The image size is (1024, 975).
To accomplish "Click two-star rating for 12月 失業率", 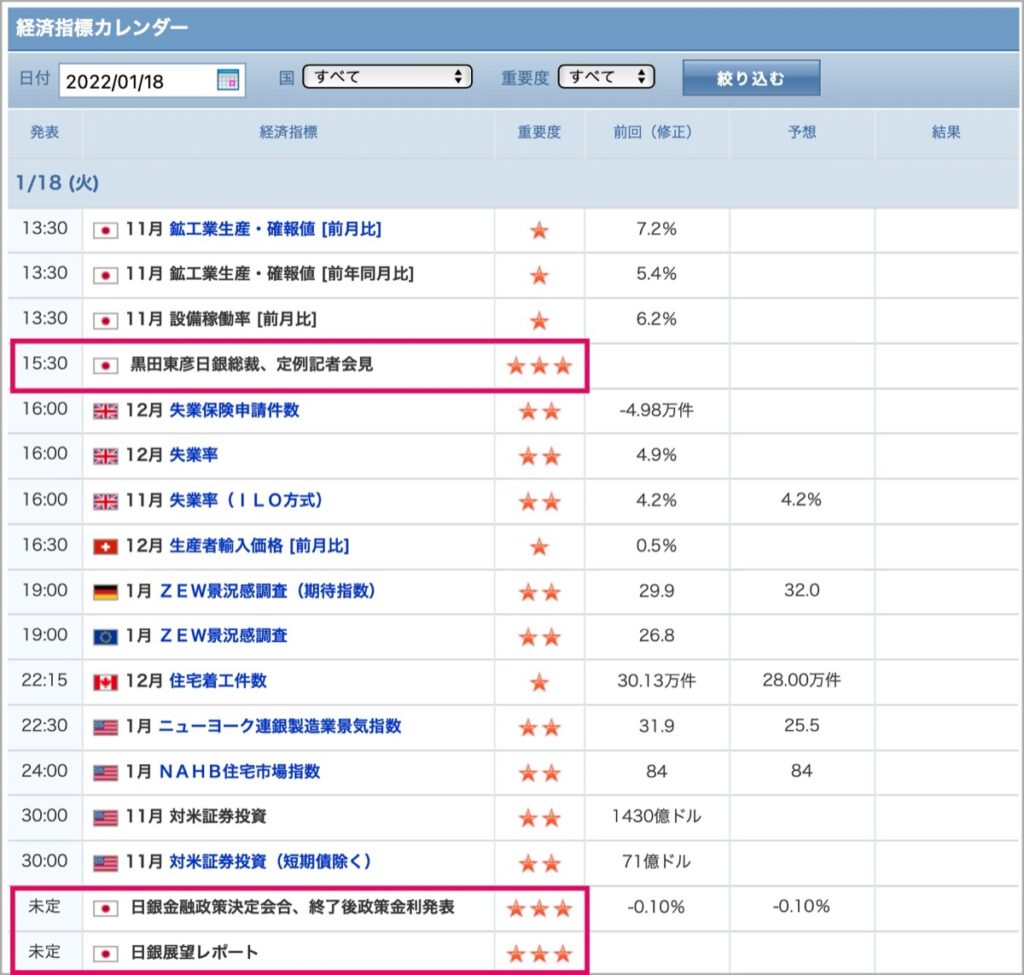I will click(x=539, y=456).
